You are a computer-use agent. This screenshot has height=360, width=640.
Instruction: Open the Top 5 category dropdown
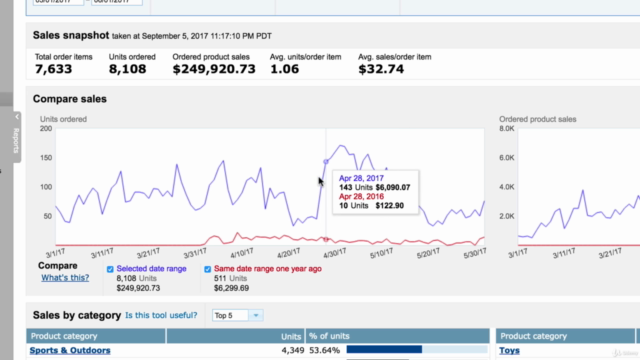238,315
